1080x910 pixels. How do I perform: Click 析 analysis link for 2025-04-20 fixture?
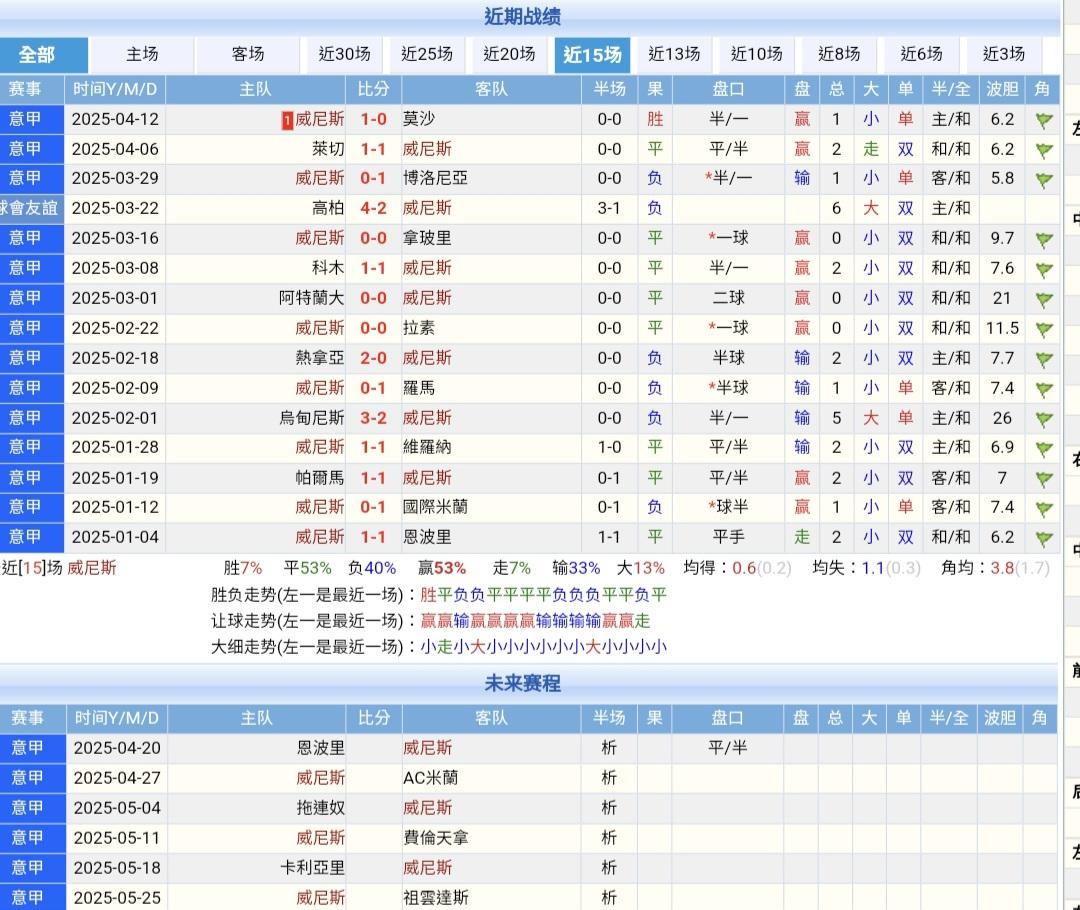(609, 747)
